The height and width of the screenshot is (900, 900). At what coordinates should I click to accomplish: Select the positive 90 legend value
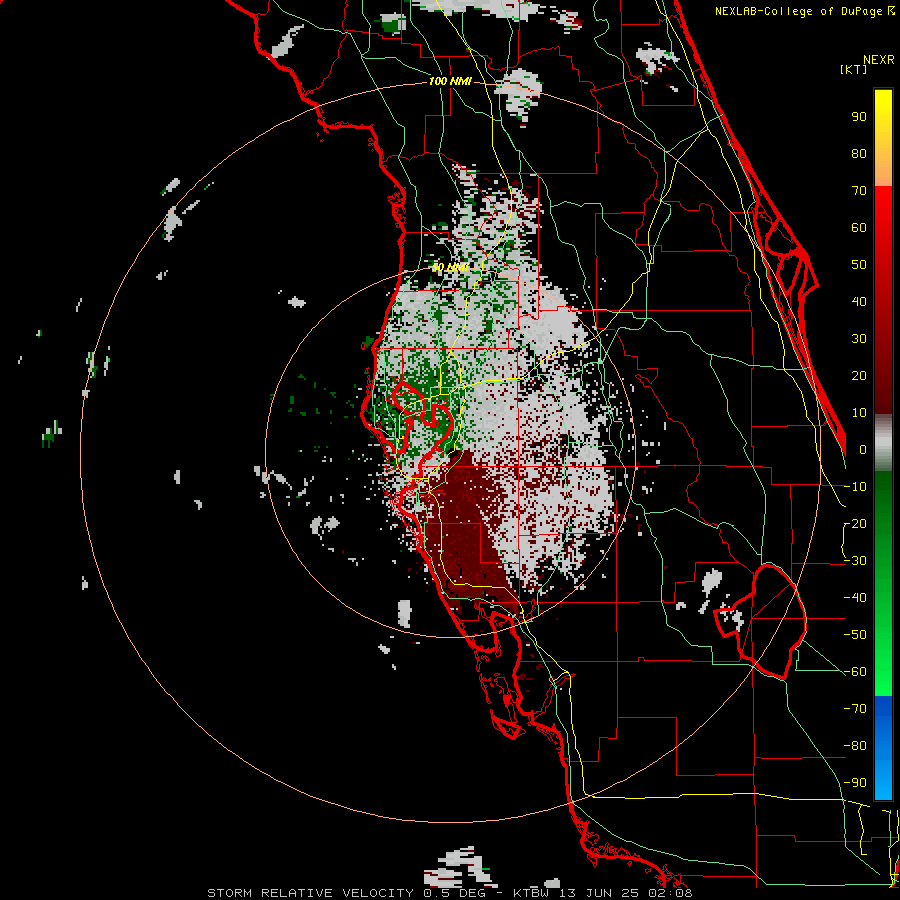859,117
